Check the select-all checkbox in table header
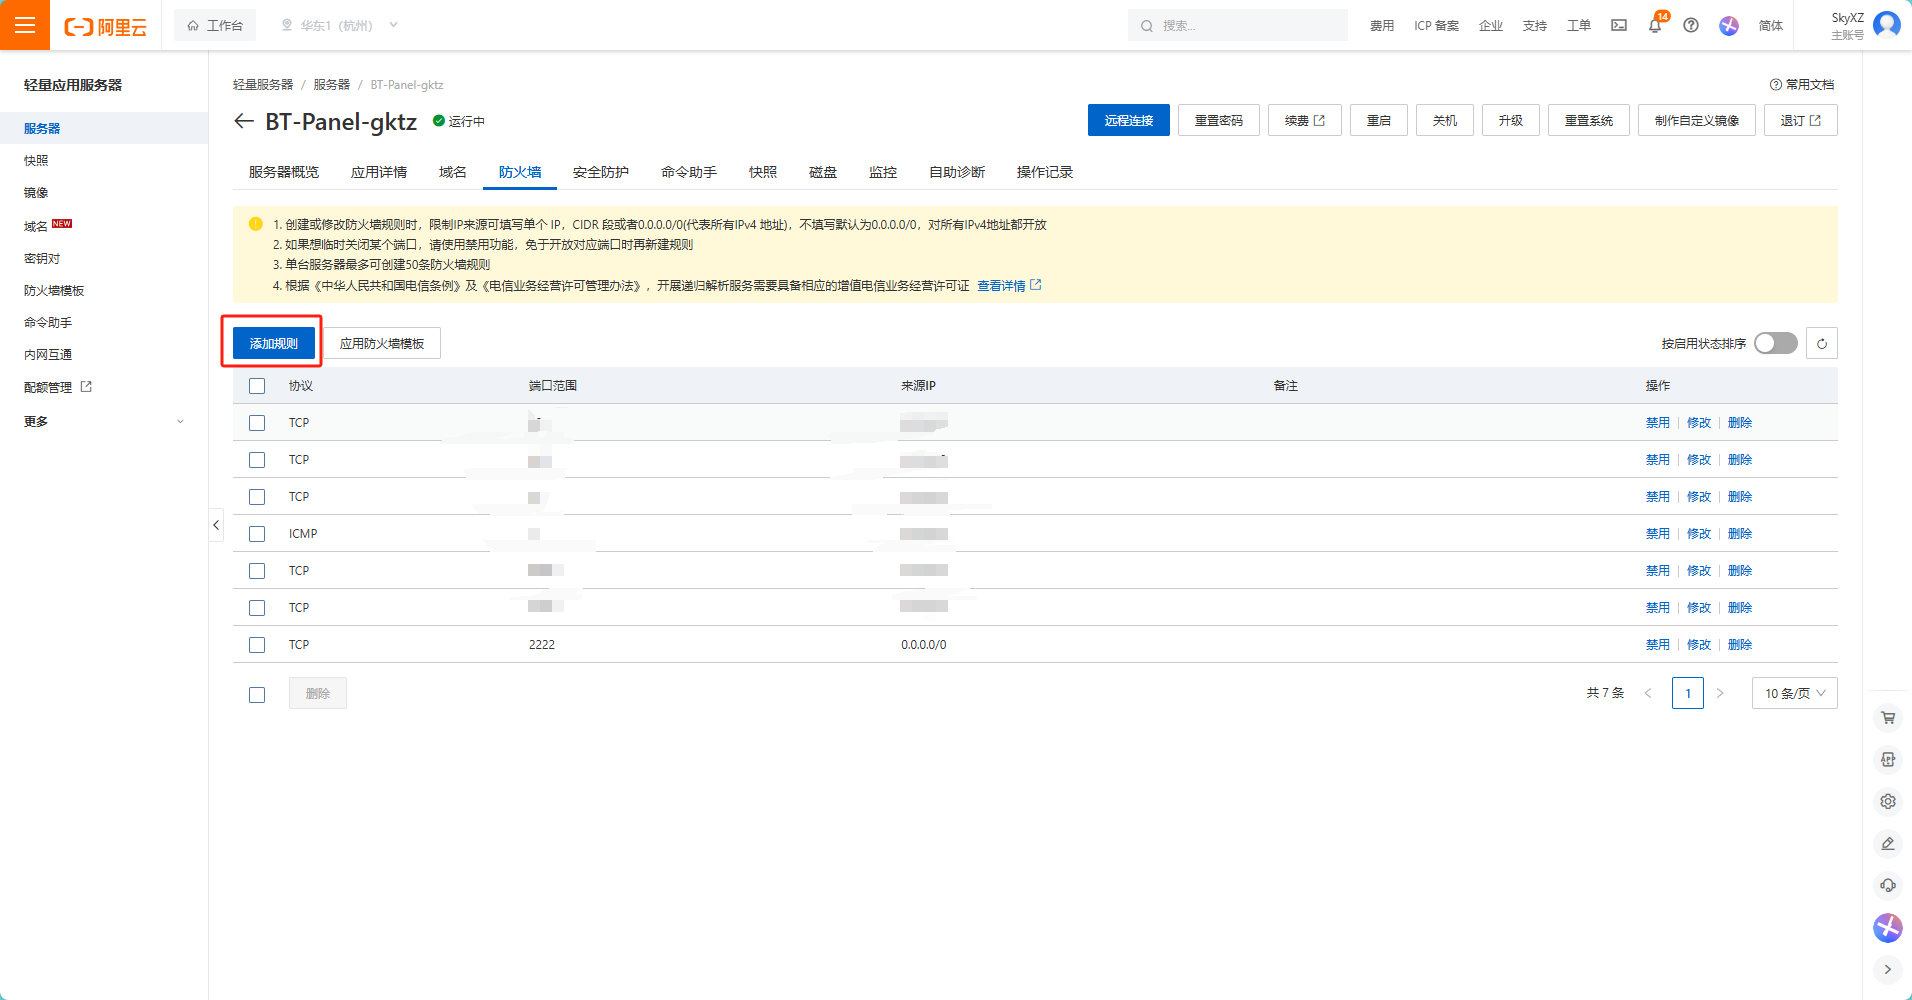Image resolution: width=1912 pixels, height=1000 pixels. point(257,386)
